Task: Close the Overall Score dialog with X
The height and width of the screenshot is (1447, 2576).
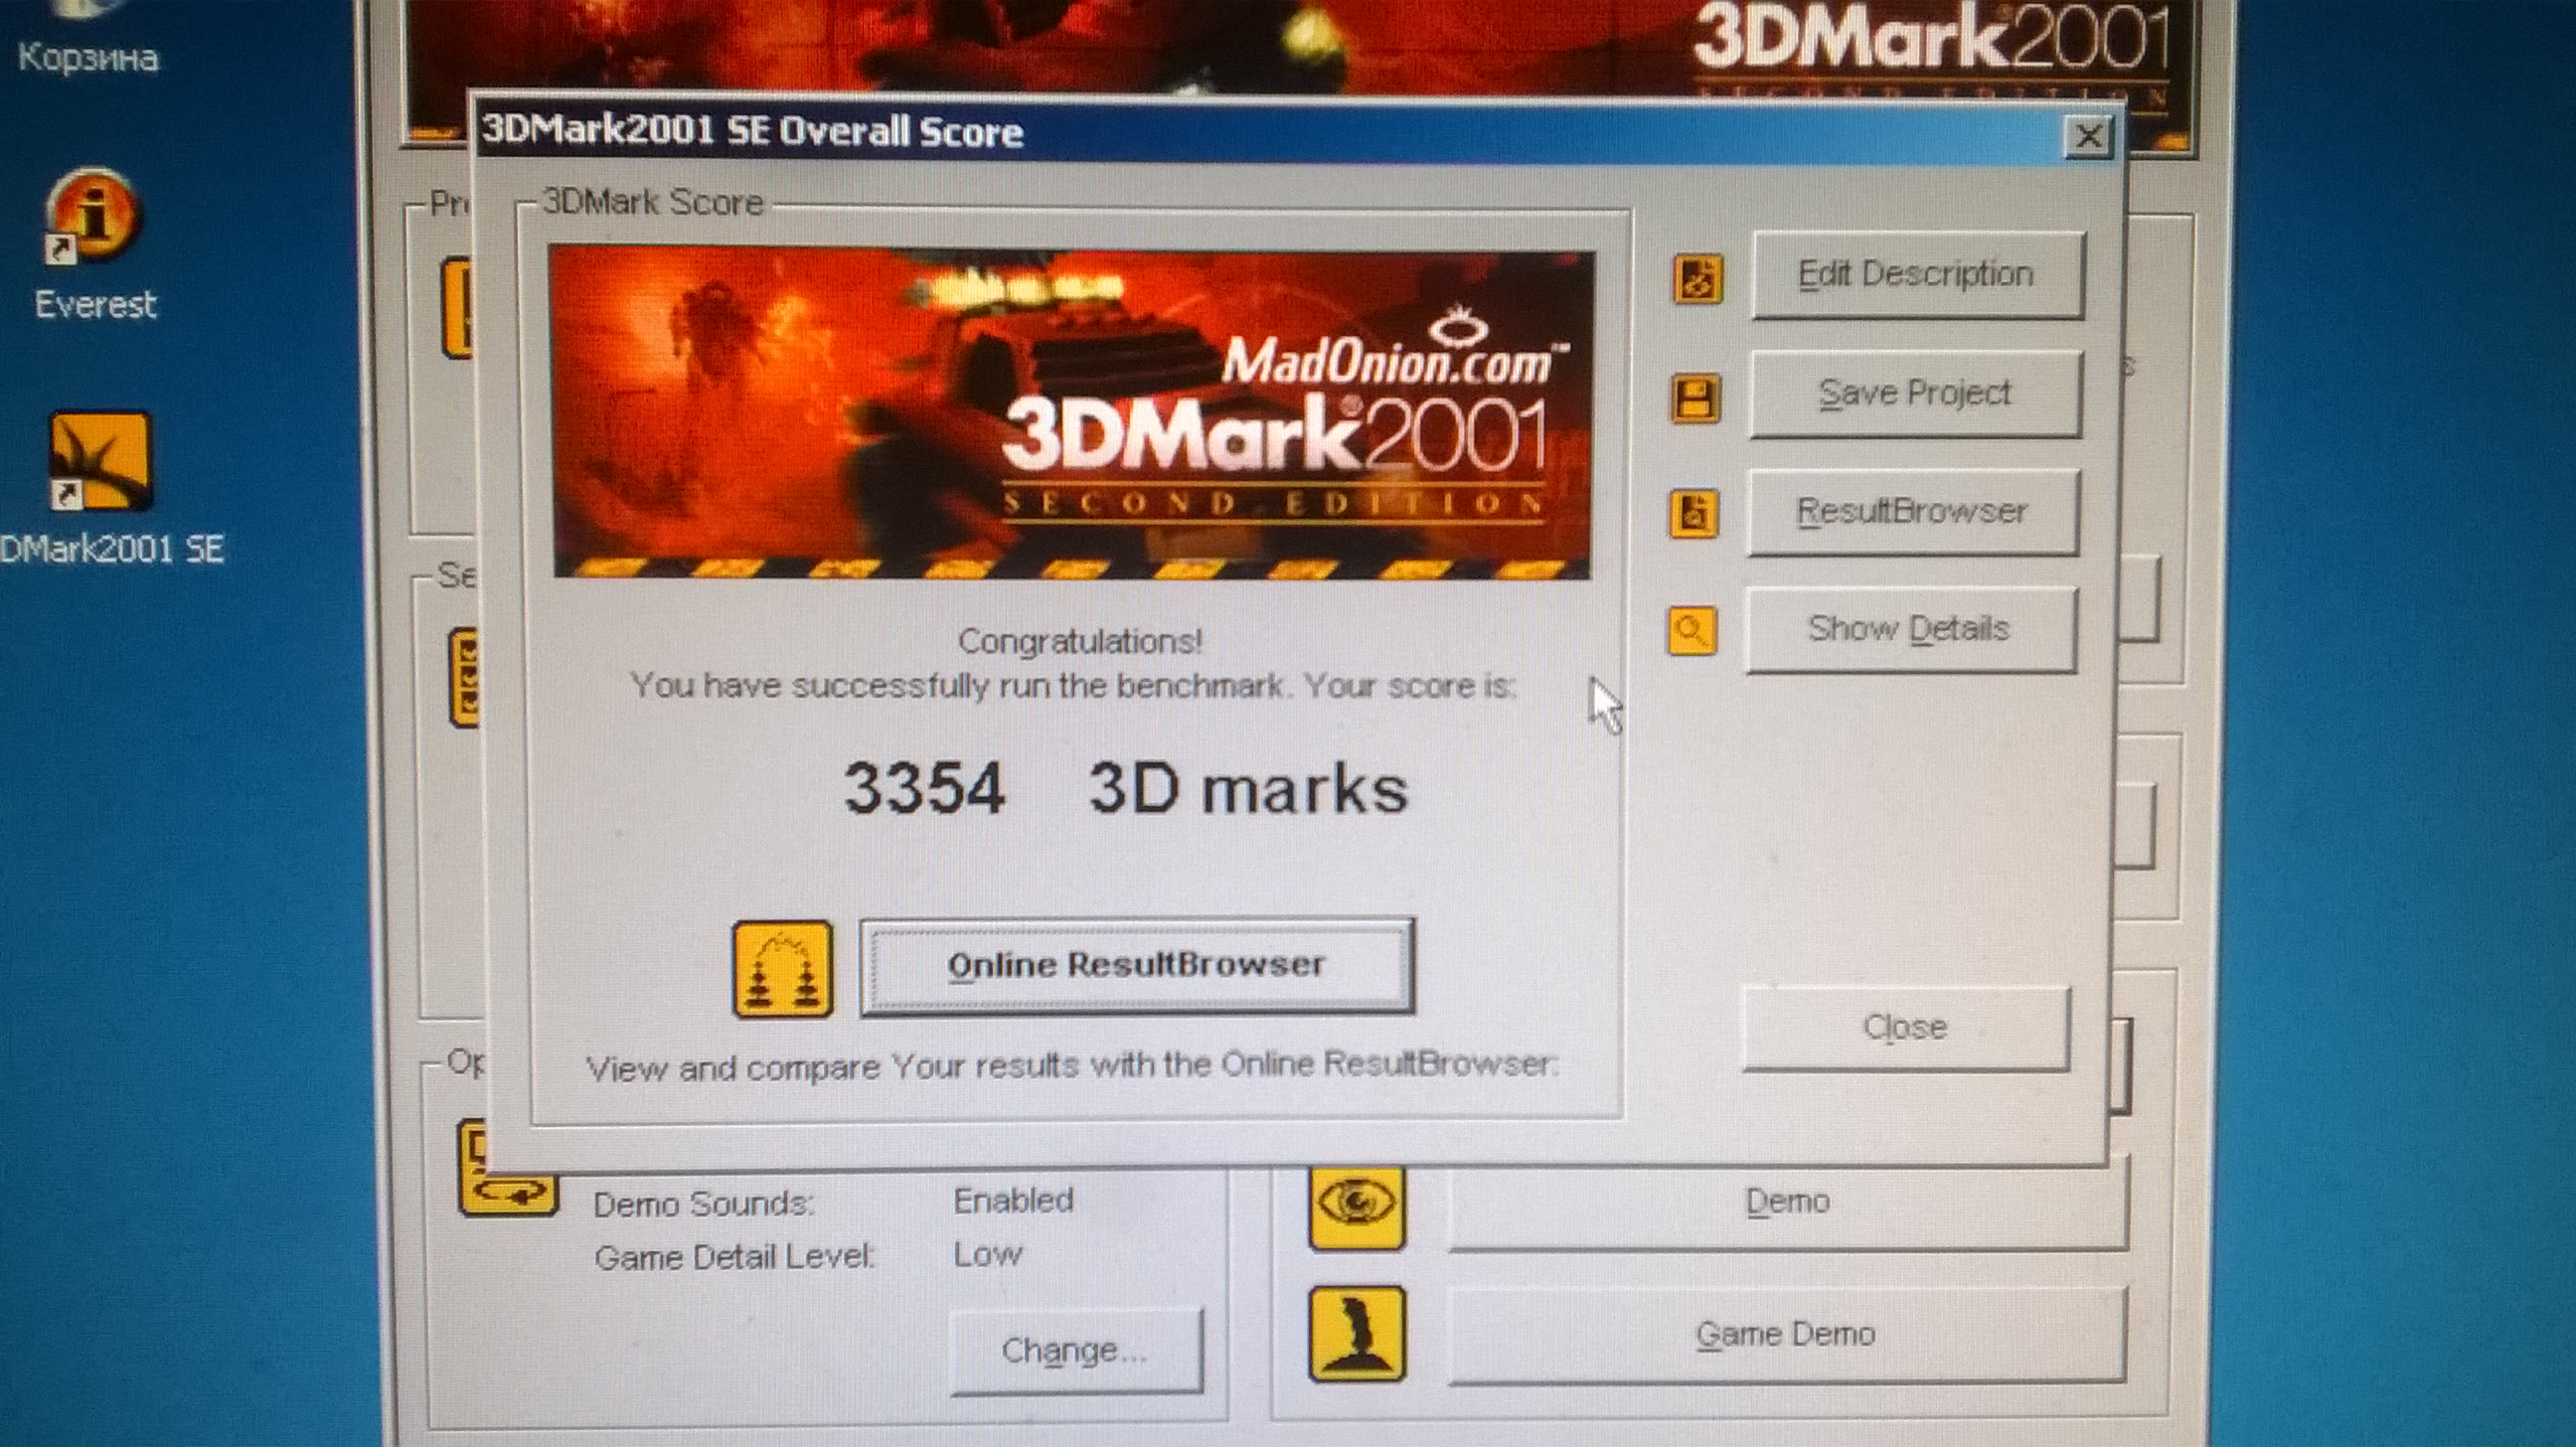Action: (x=2088, y=136)
